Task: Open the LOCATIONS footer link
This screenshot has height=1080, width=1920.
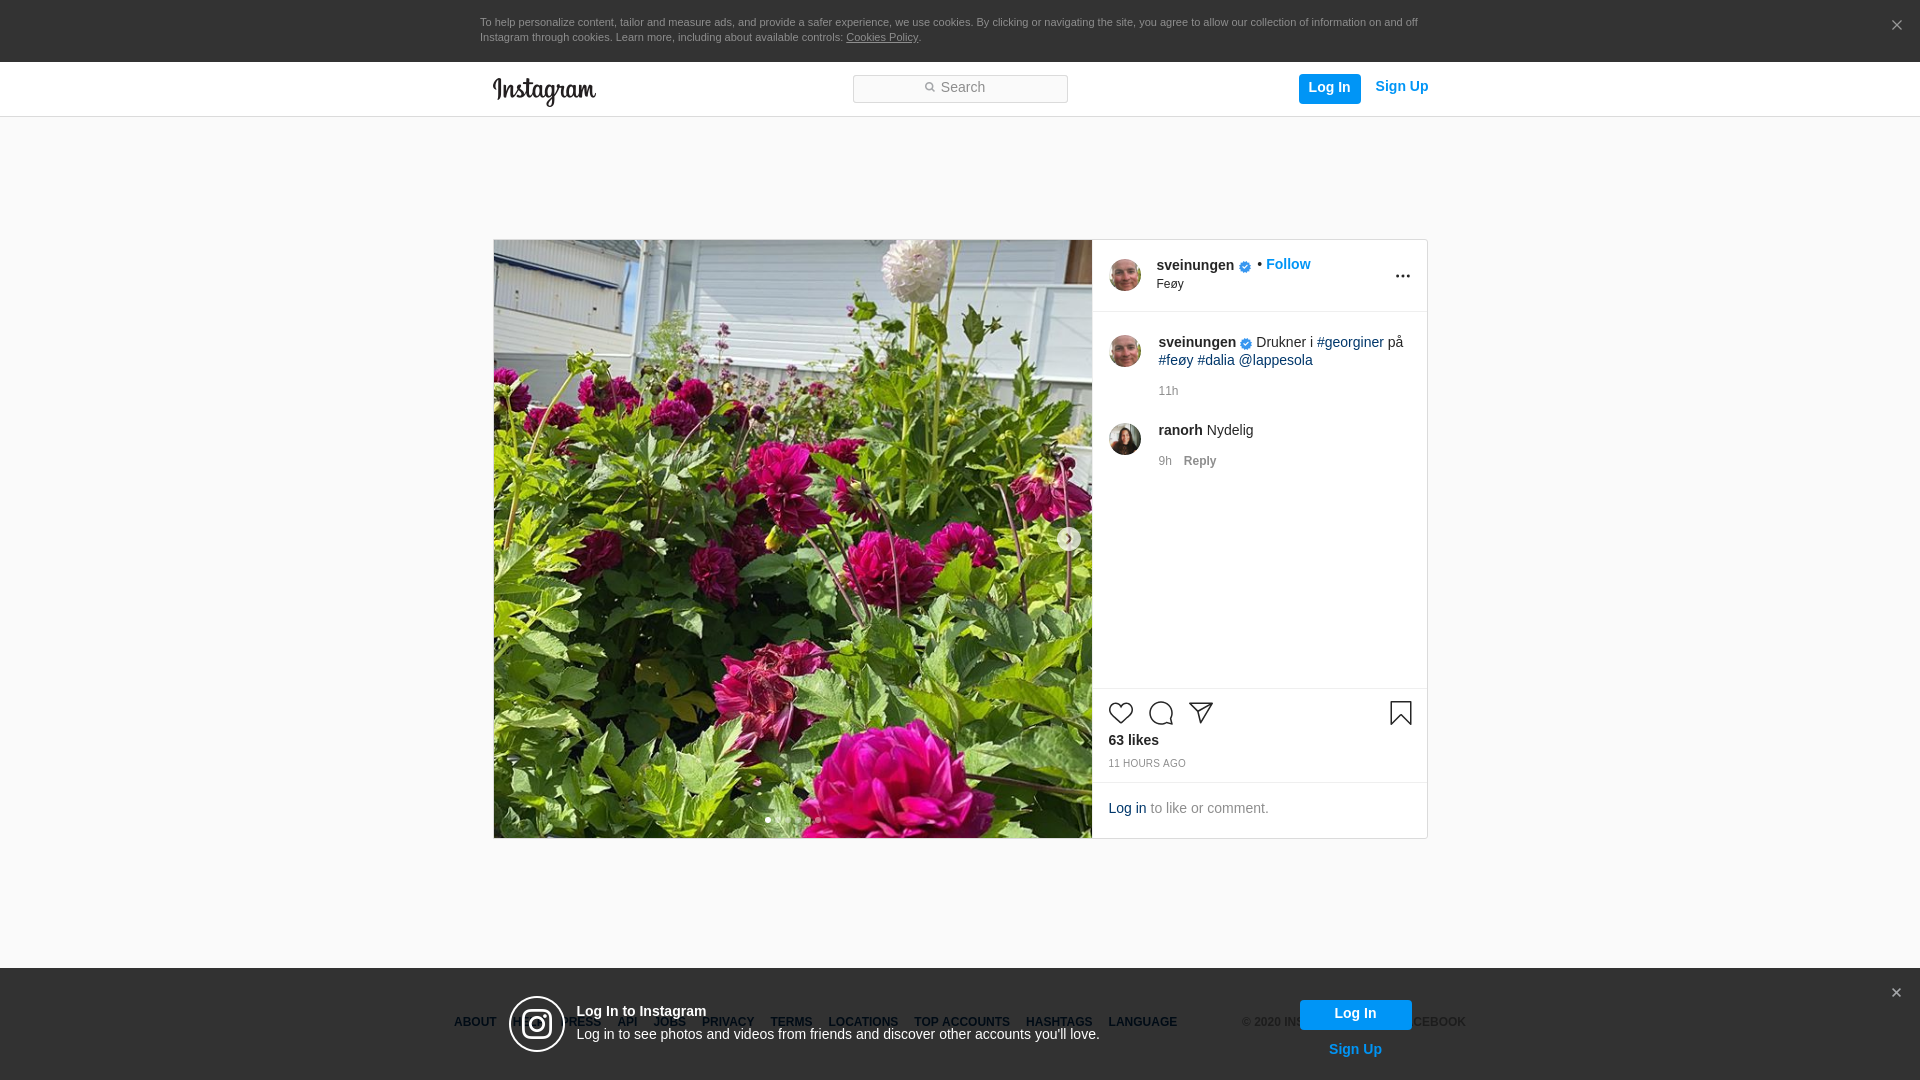Action: 863,1022
